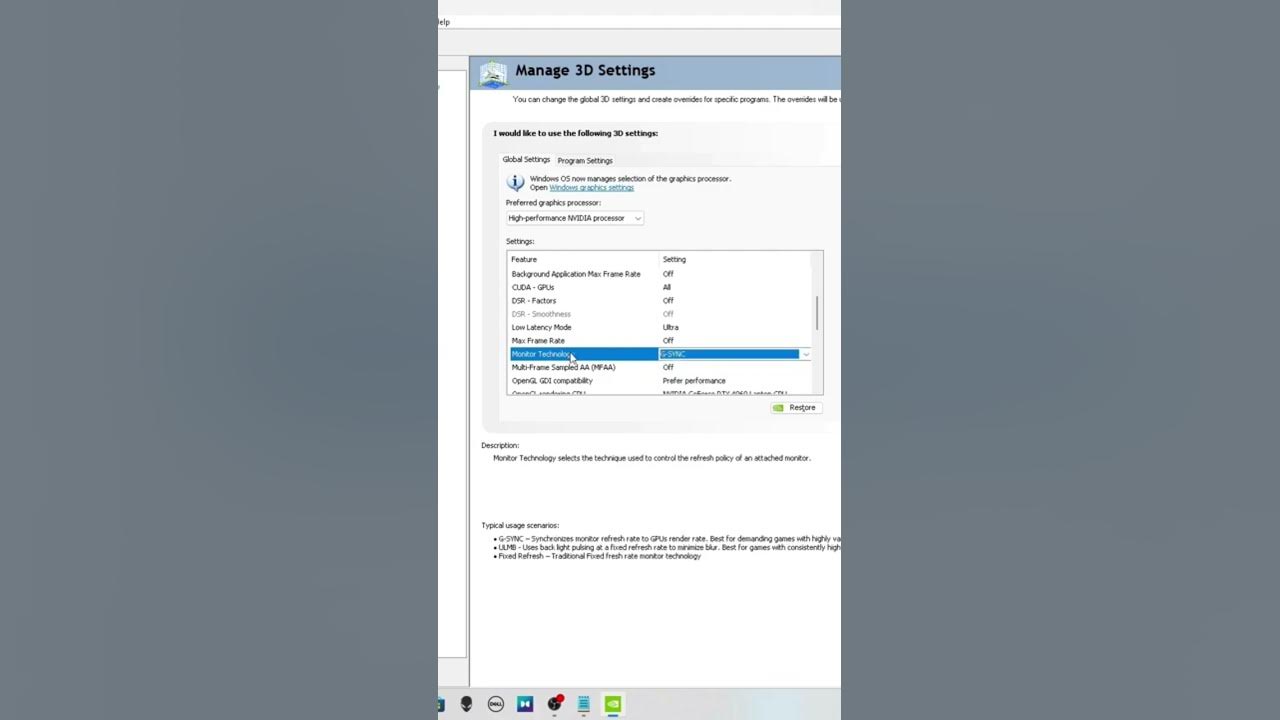
Task: Click the Prefer performance setting value
Action: (x=694, y=381)
